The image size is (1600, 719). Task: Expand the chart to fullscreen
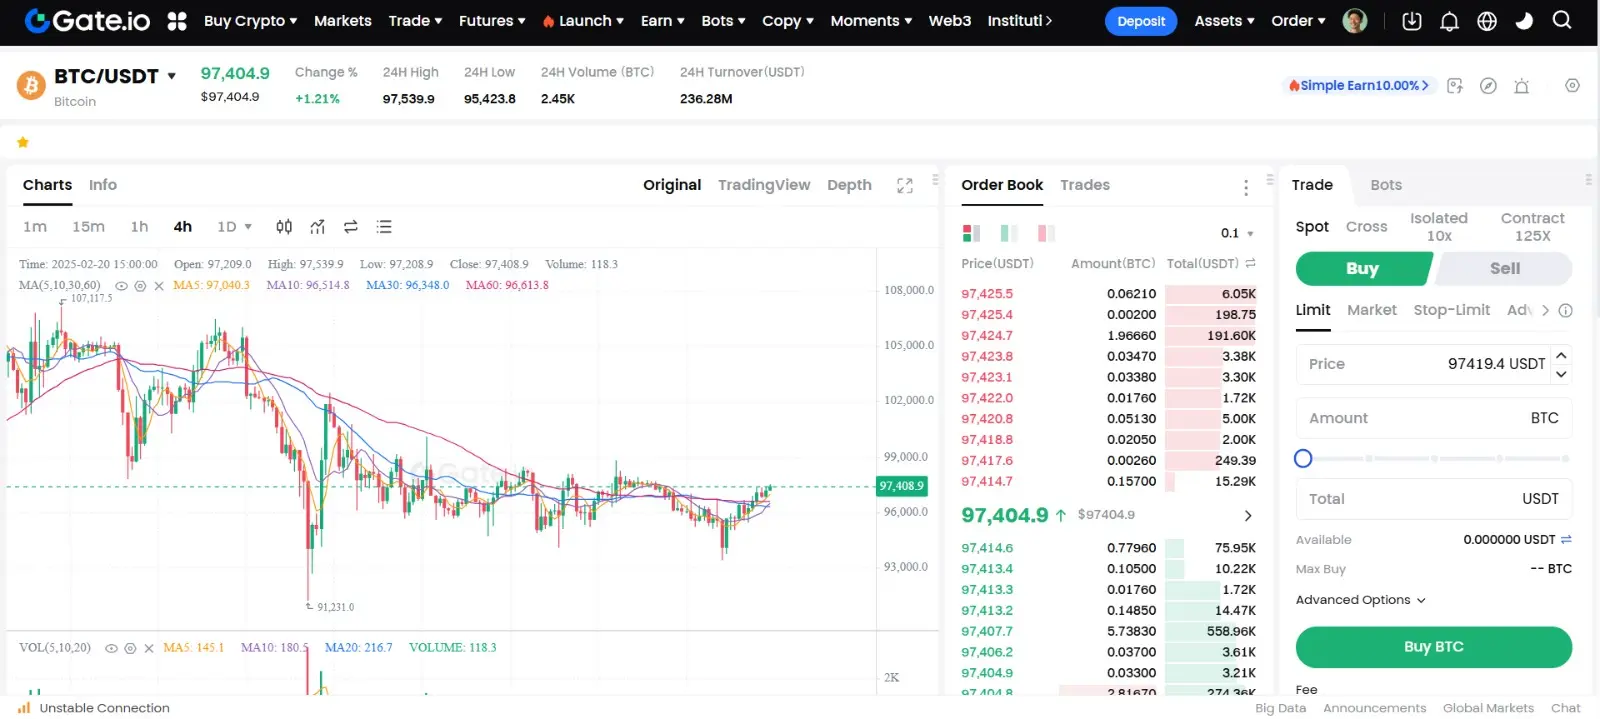pos(905,185)
